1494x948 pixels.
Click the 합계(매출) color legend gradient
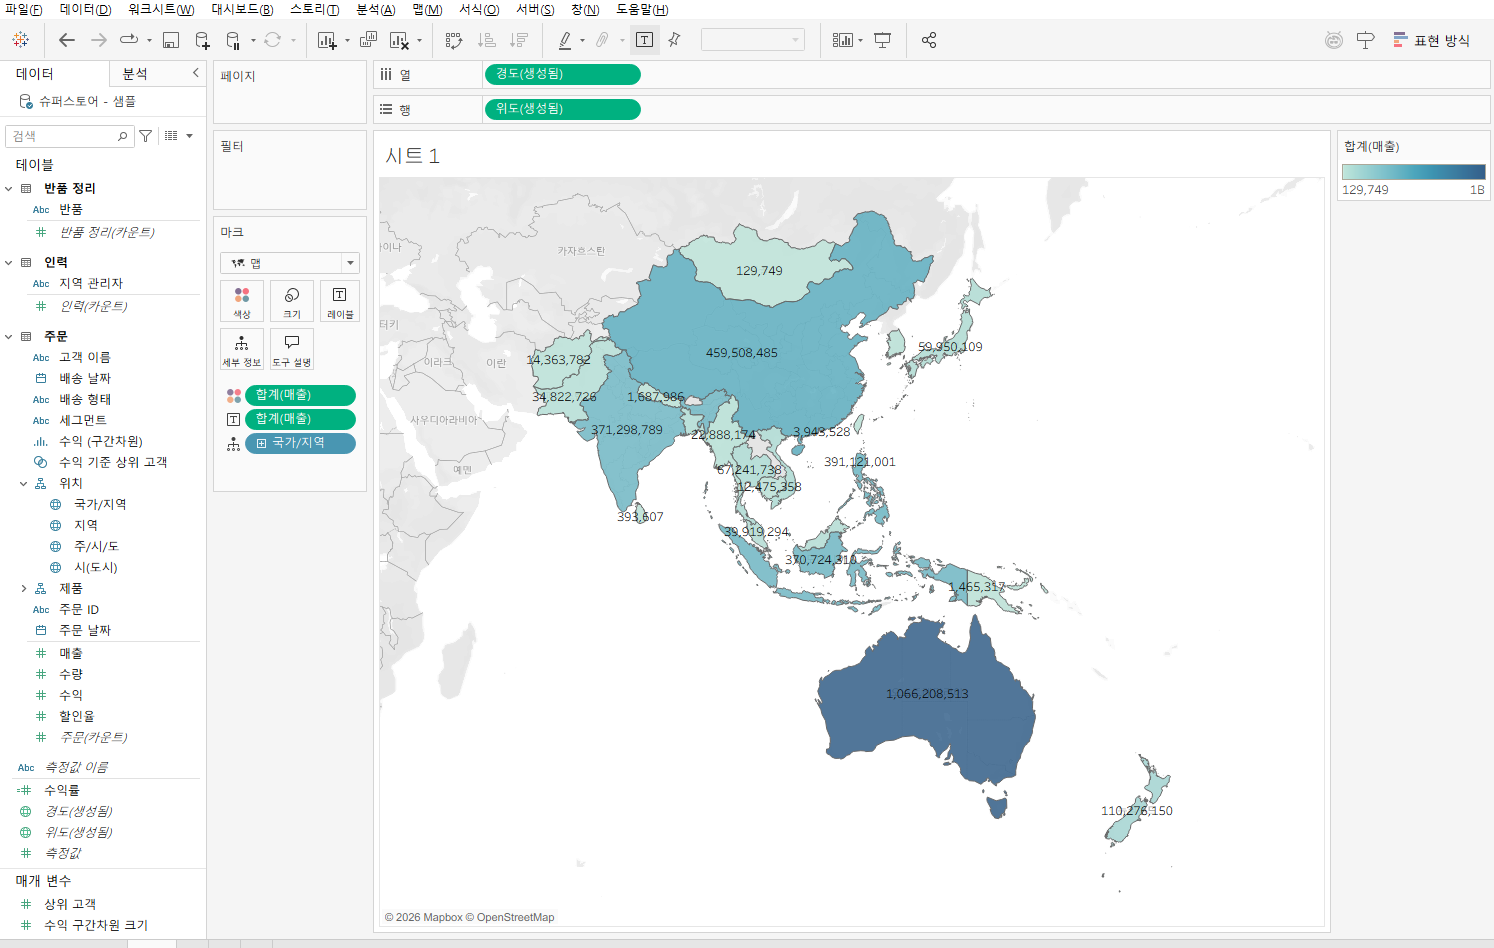[x=1413, y=172]
